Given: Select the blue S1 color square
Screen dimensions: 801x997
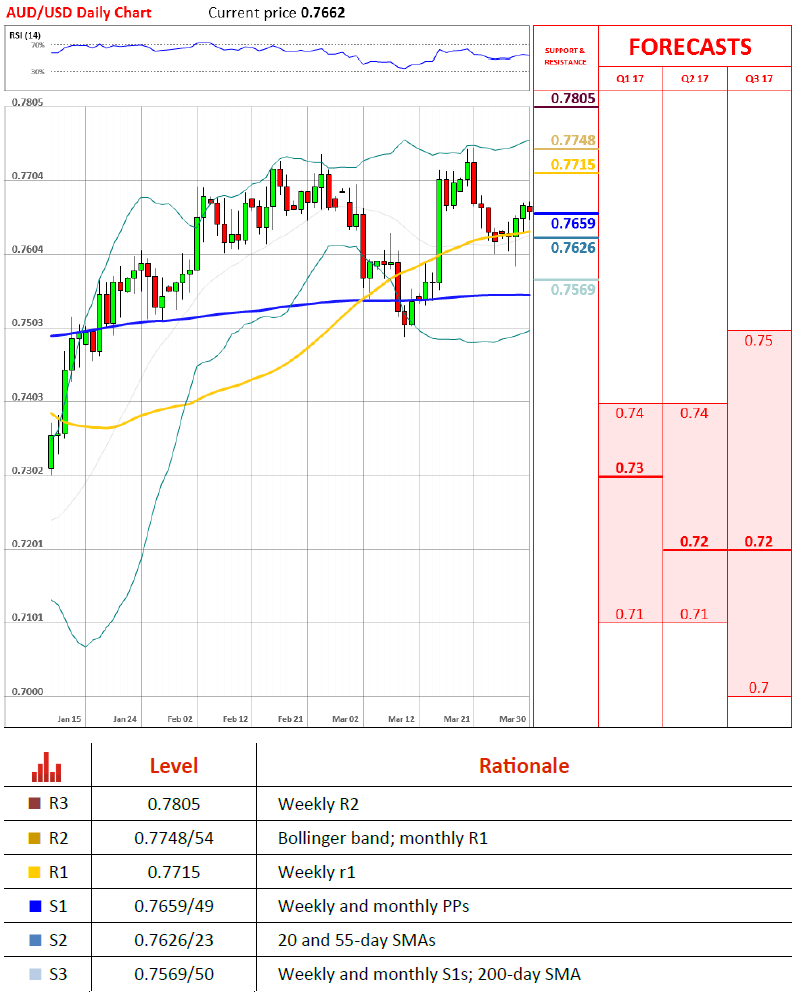Looking at the screenshot, I should [x=37, y=906].
